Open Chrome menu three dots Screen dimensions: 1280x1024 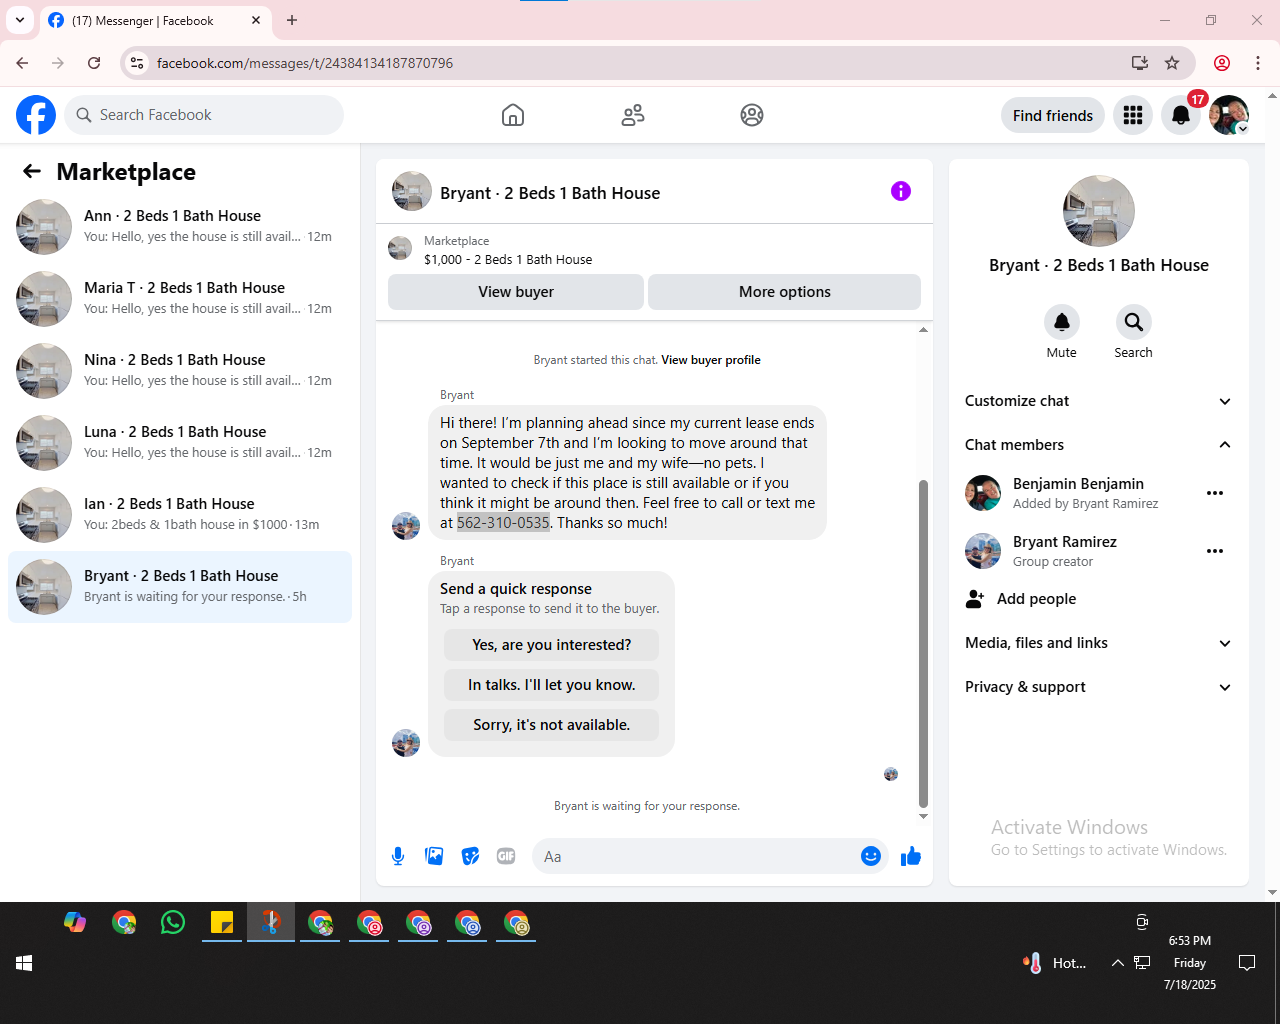tap(1258, 63)
